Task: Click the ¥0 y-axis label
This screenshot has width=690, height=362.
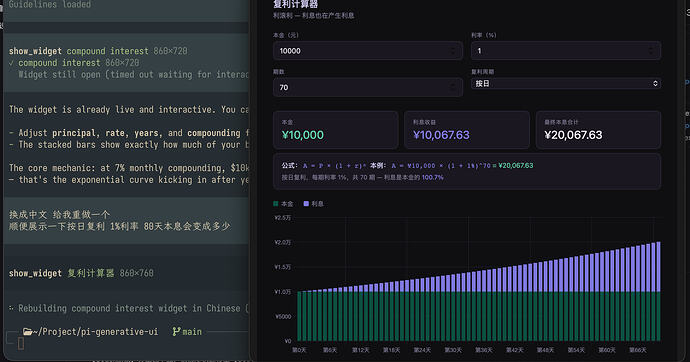Action: point(288,341)
